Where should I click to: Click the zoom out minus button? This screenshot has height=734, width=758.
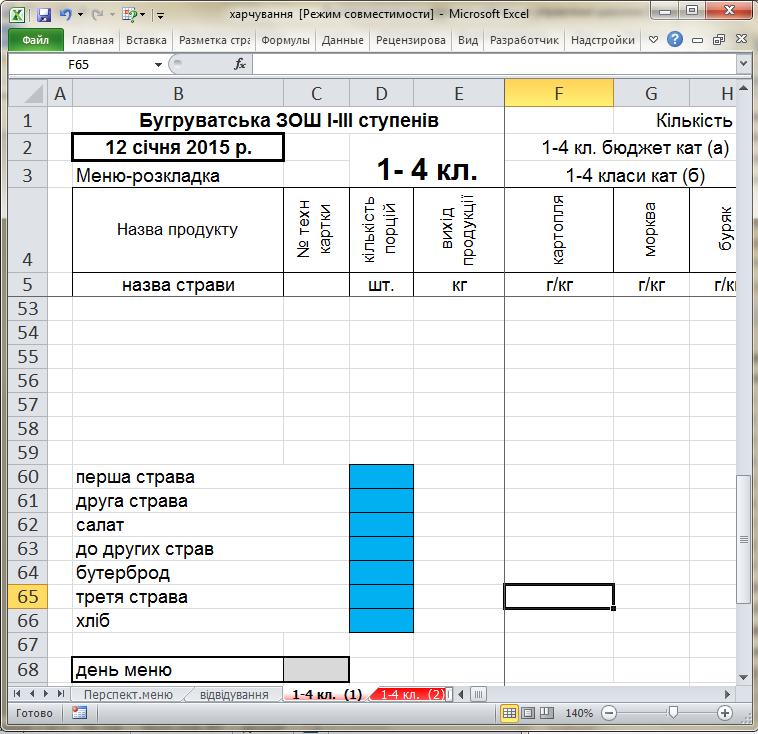(609, 713)
